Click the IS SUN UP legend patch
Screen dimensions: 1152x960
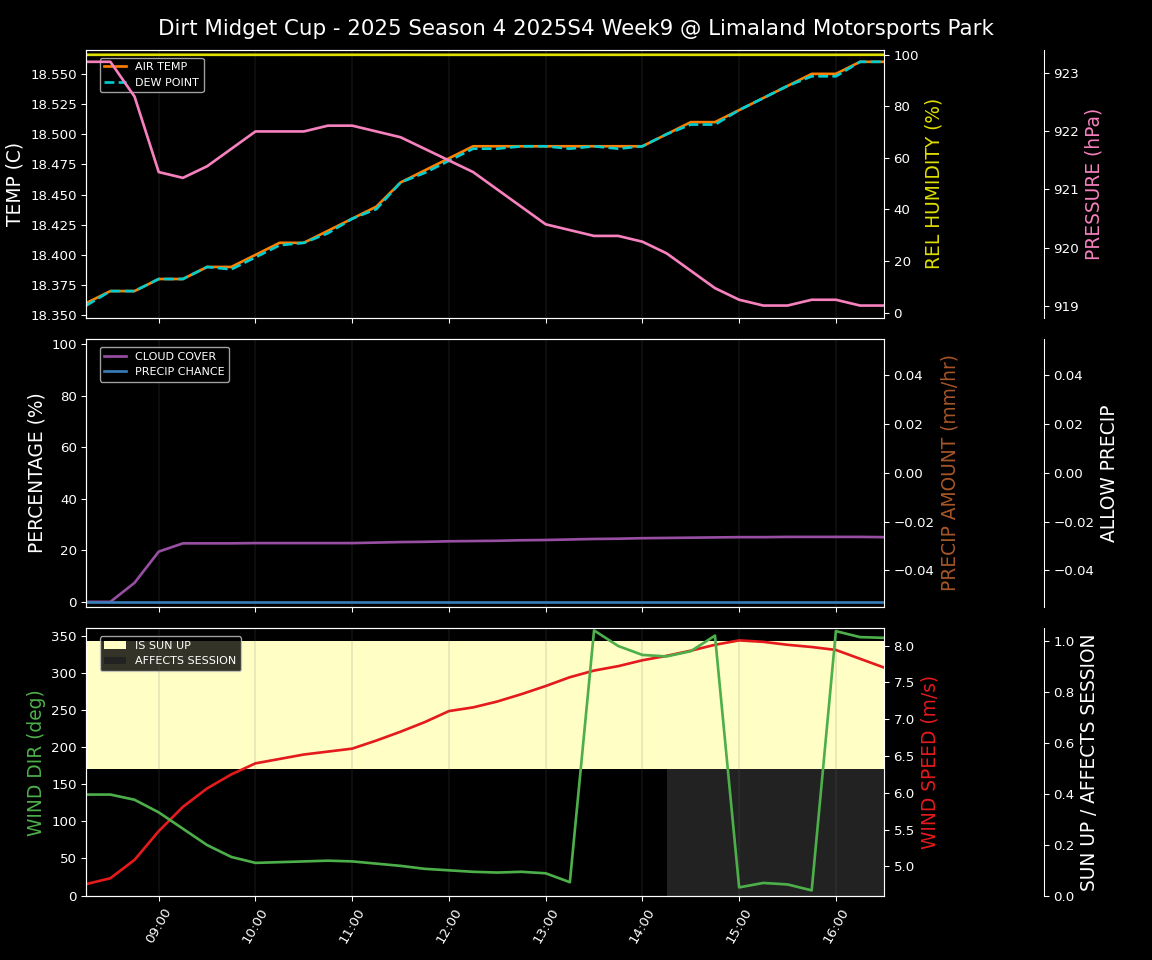(116, 645)
